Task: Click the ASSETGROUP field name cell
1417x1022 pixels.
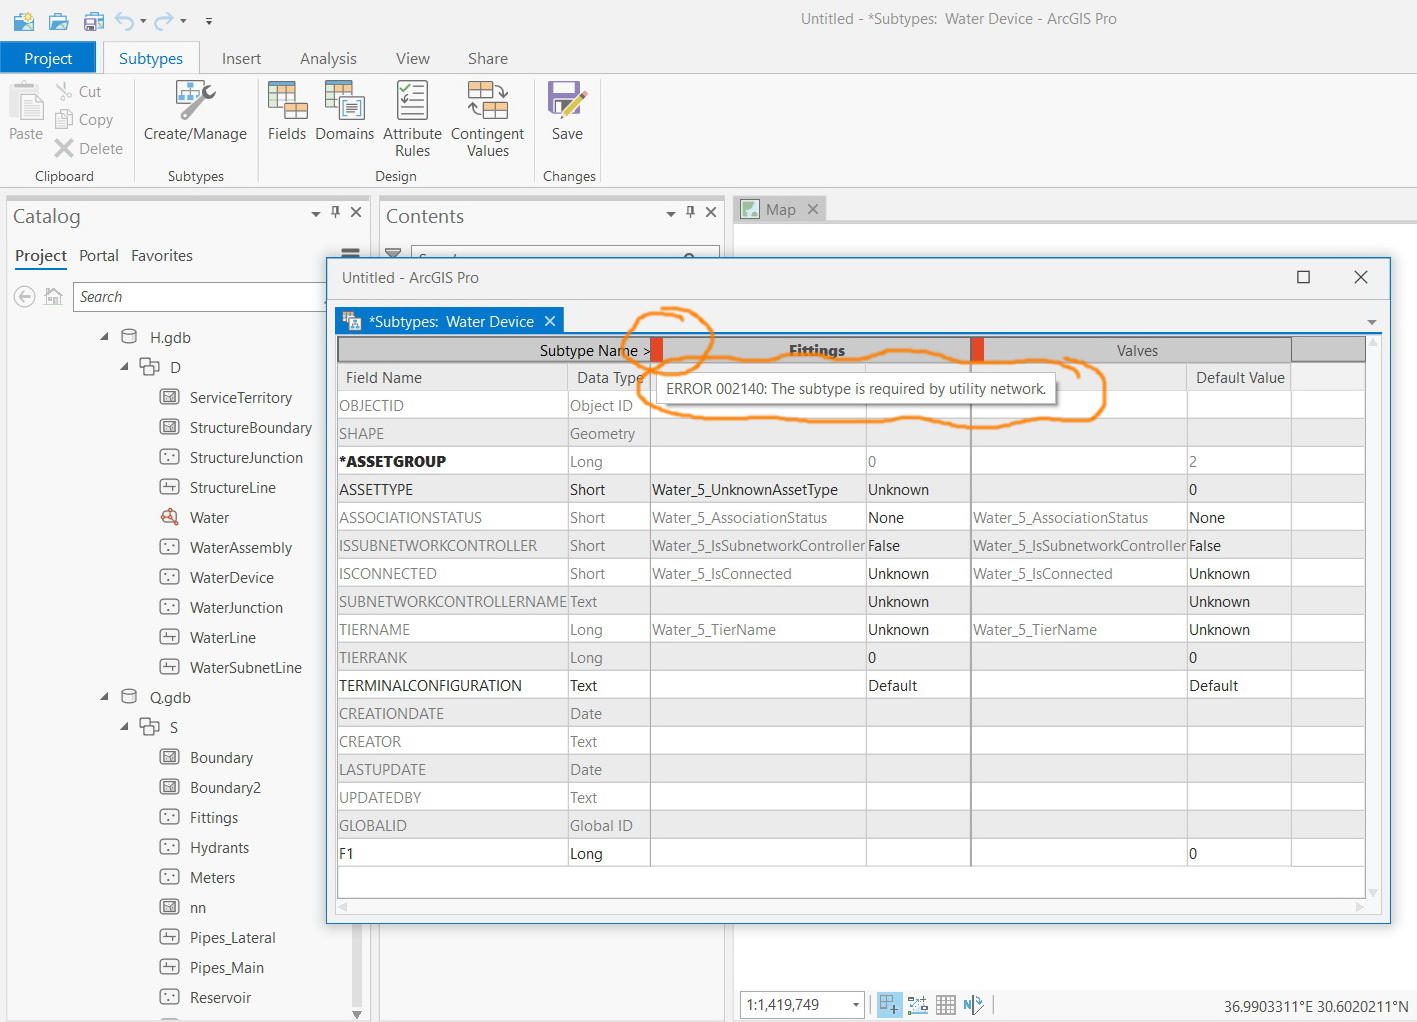Action: 453,462
